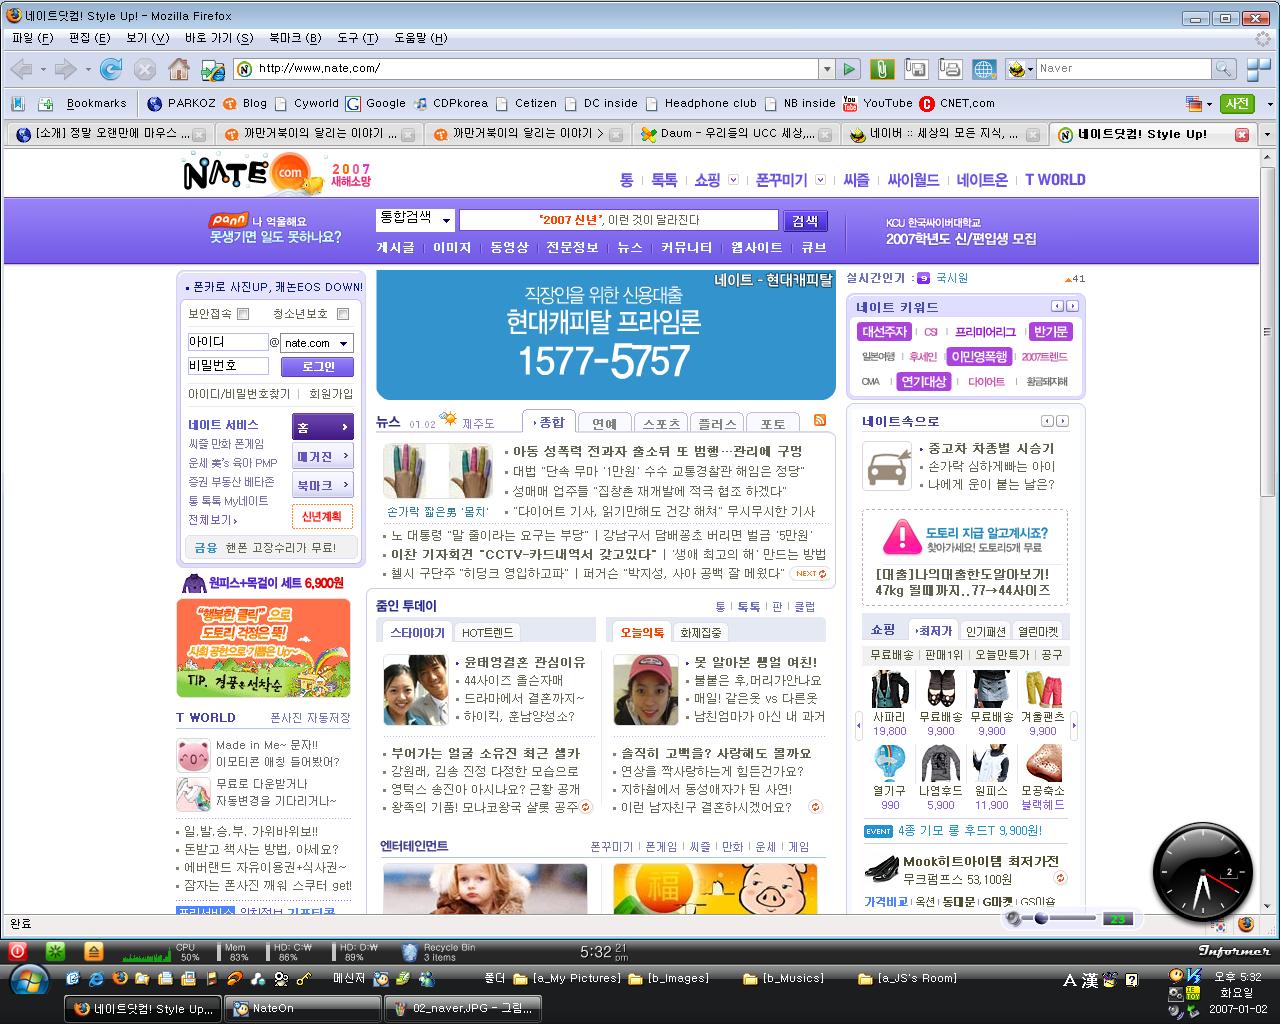1280x1024 pixels.
Task: Click the 매거진 button
Action: click(323, 456)
